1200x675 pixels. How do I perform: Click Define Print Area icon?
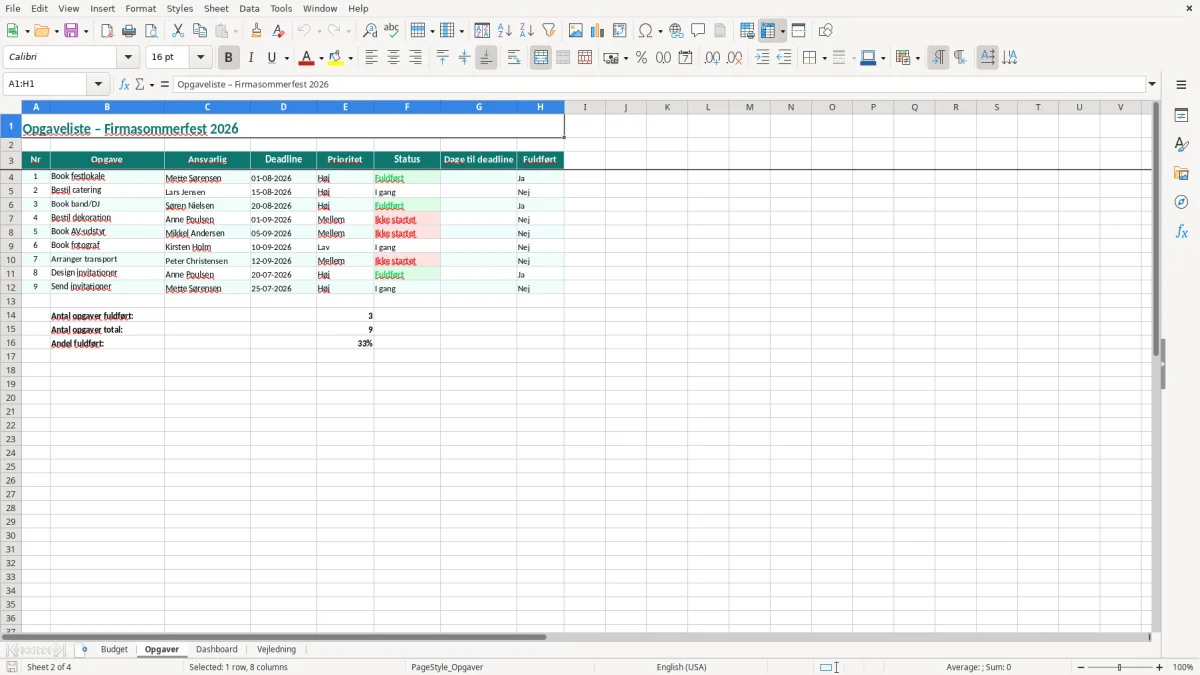[x=747, y=31]
